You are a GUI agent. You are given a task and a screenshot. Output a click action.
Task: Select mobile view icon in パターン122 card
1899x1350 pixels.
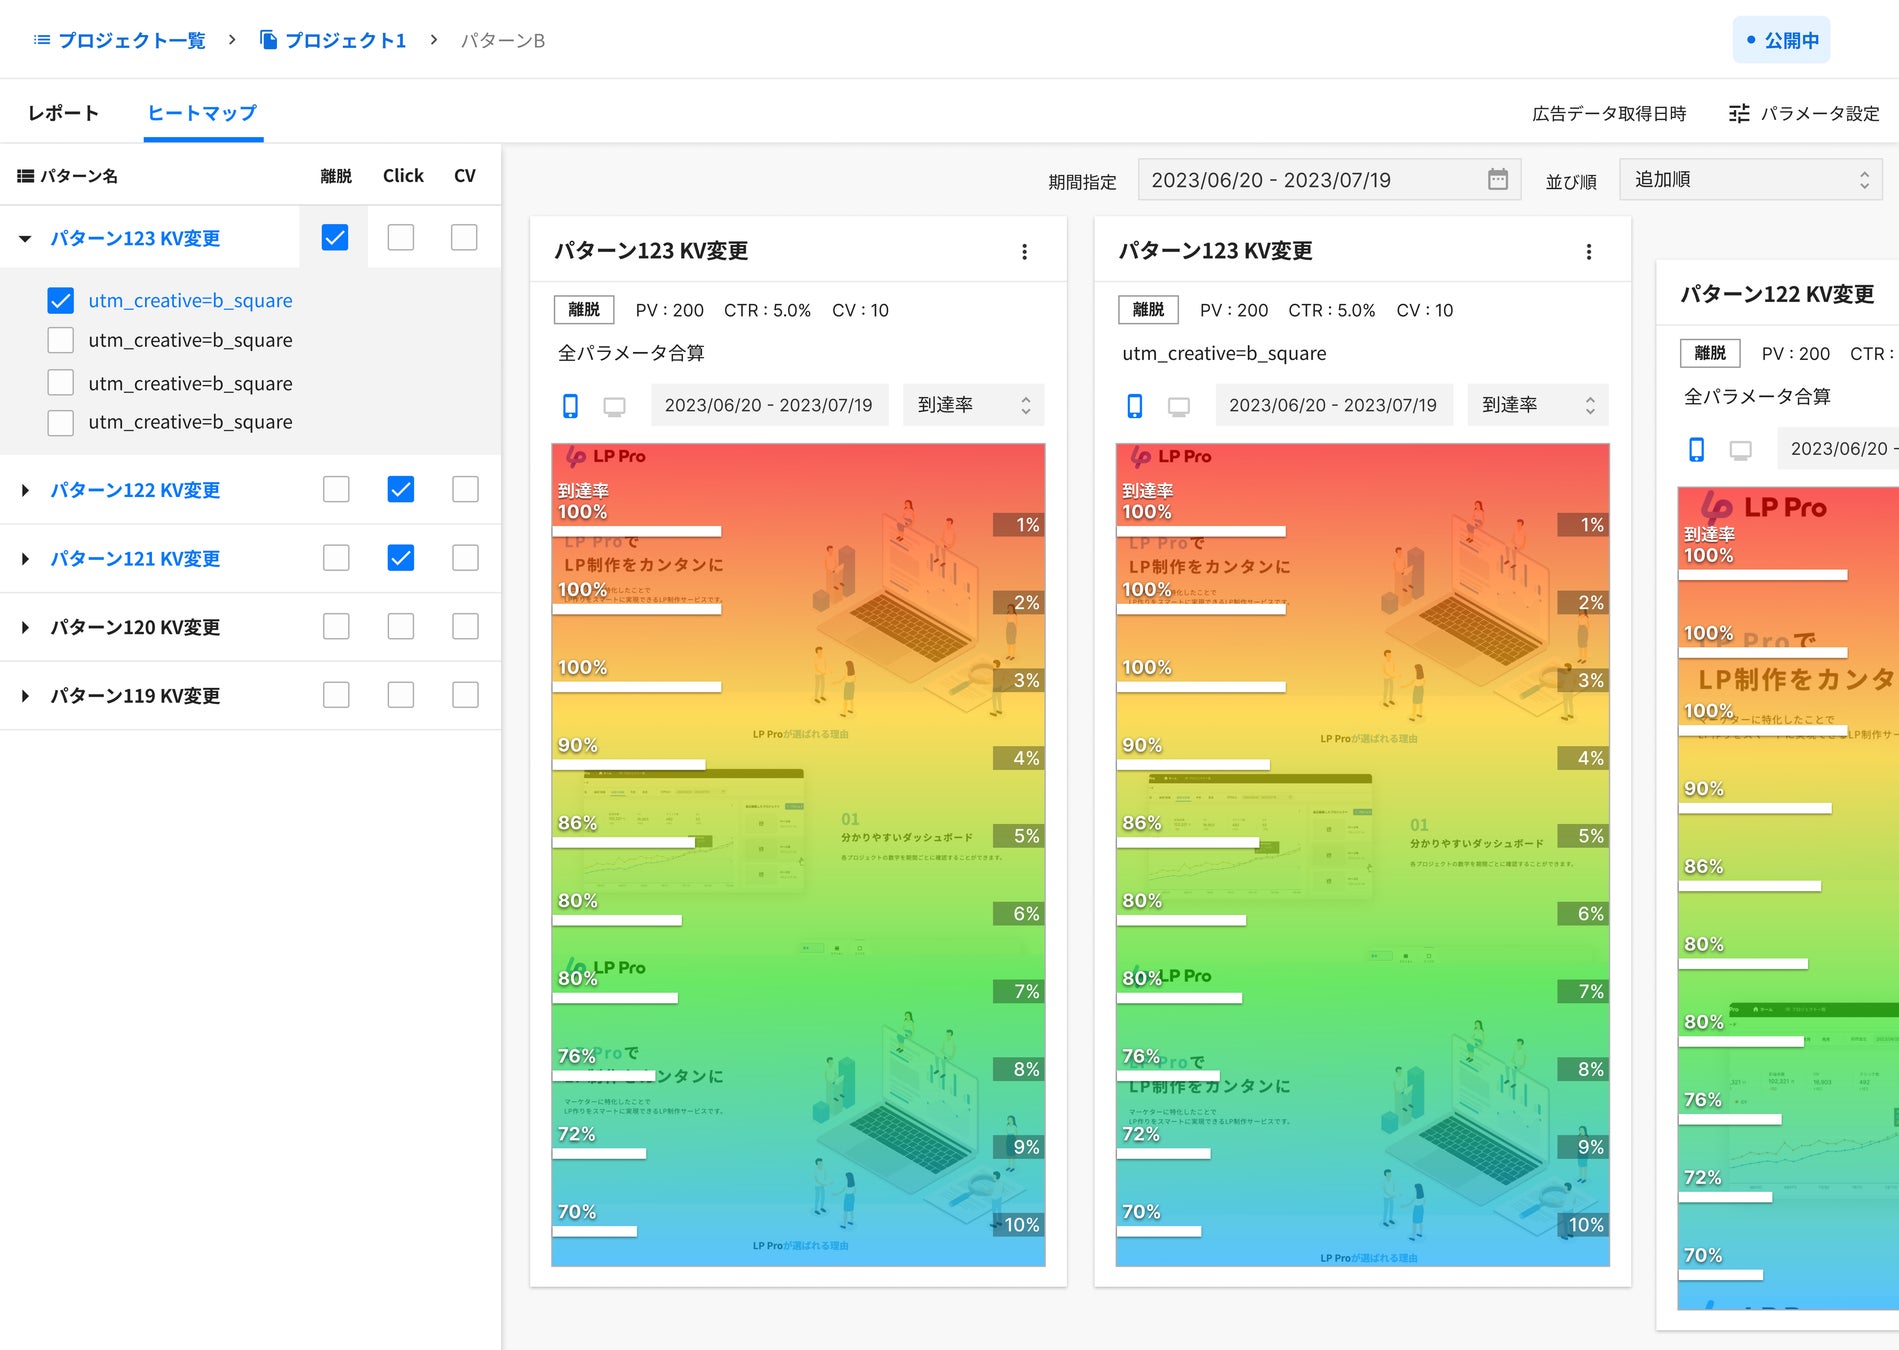coord(1696,450)
